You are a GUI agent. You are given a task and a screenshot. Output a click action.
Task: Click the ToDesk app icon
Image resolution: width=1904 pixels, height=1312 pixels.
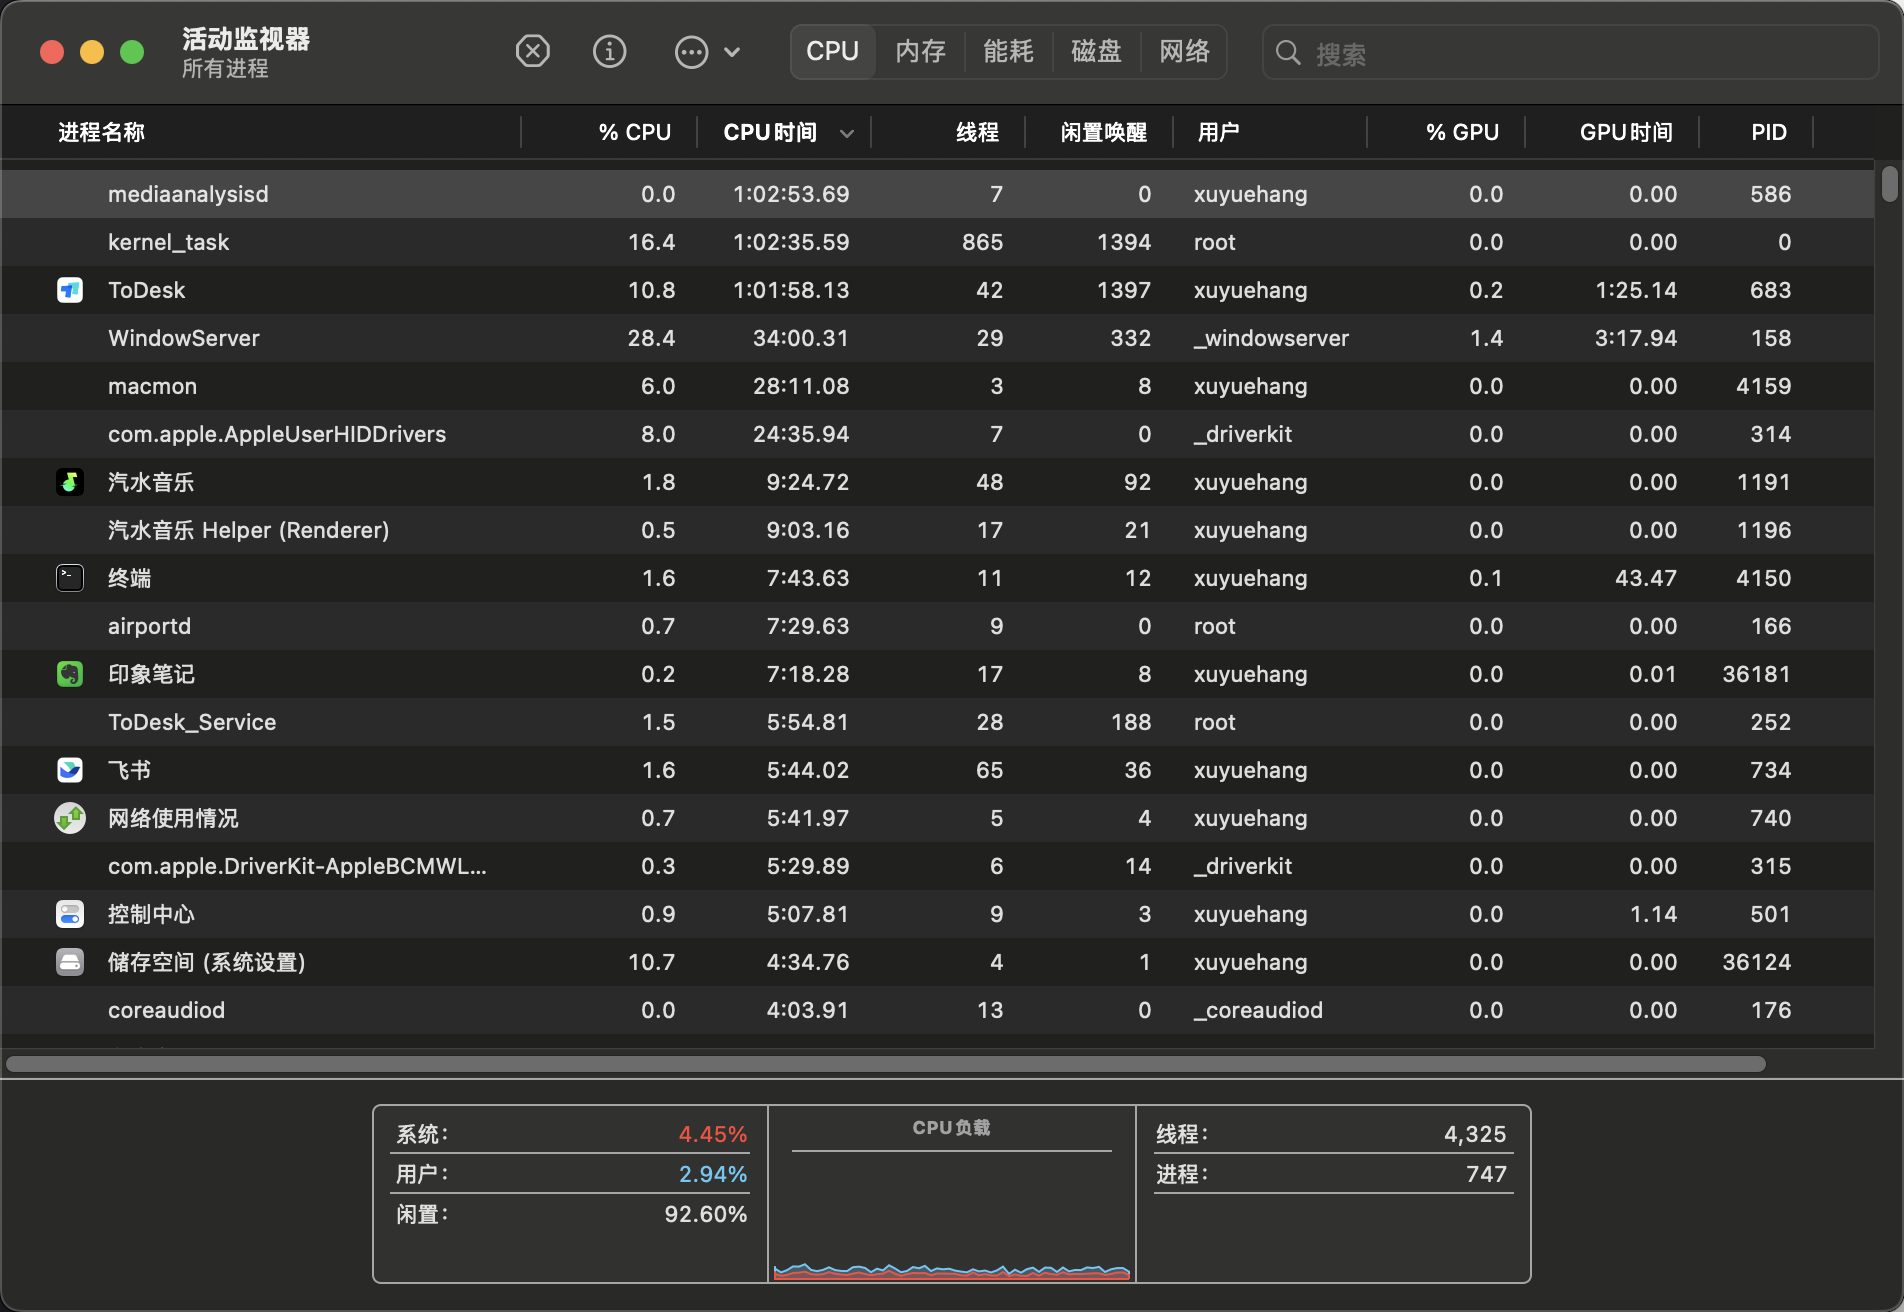70,290
